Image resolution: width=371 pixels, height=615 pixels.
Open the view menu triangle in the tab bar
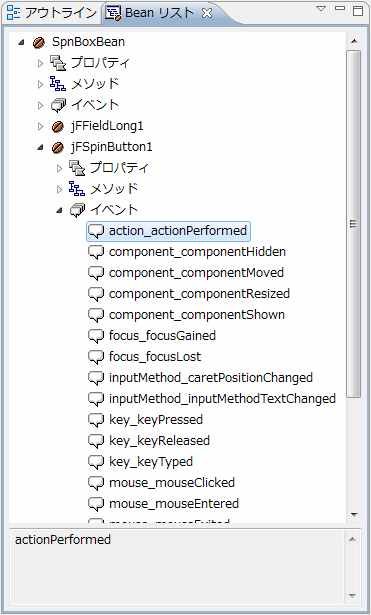coord(321,9)
